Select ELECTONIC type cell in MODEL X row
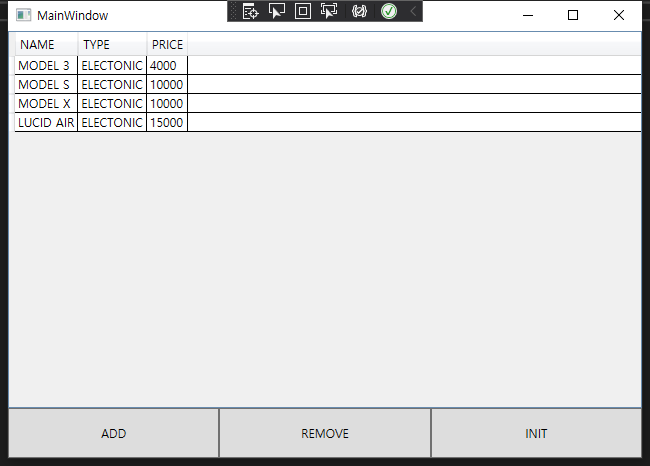The height and width of the screenshot is (466, 650). [x=112, y=104]
